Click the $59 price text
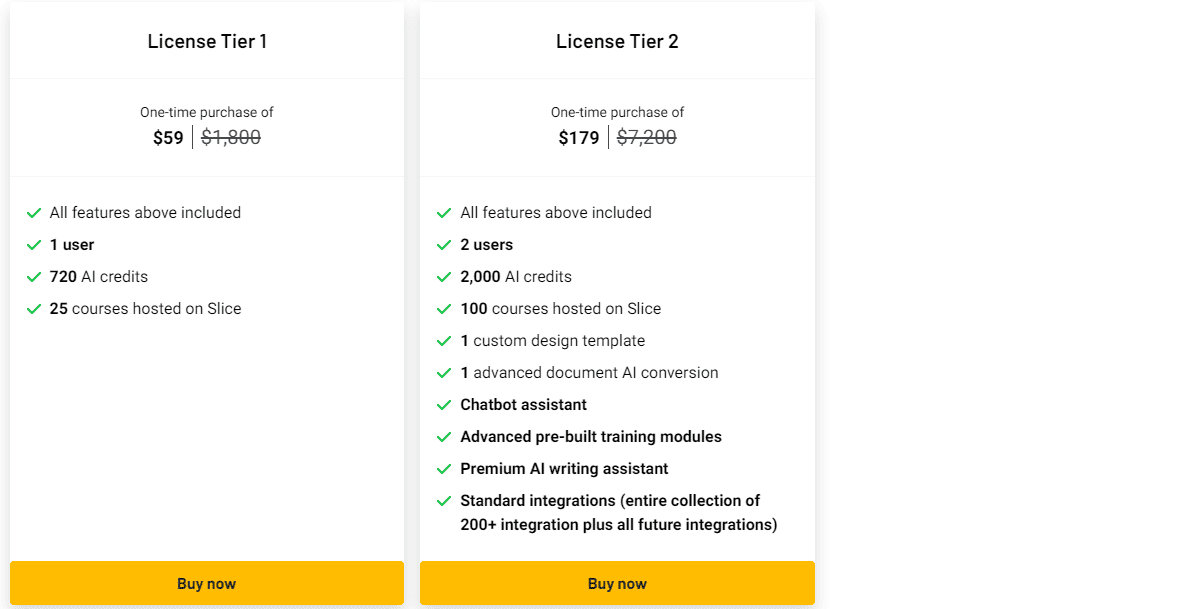Image resolution: width=1197 pixels, height=609 pixels. (x=168, y=137)
